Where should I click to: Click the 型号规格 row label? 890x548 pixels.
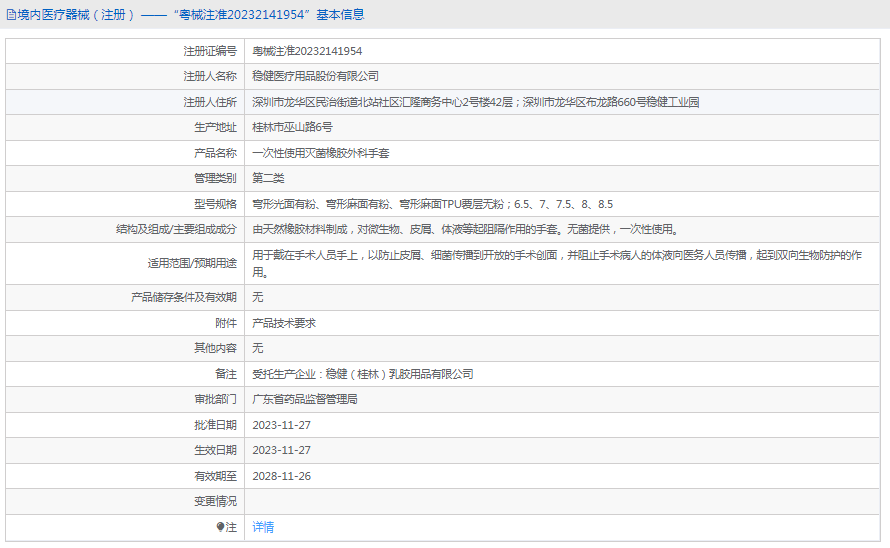(215, 204)
